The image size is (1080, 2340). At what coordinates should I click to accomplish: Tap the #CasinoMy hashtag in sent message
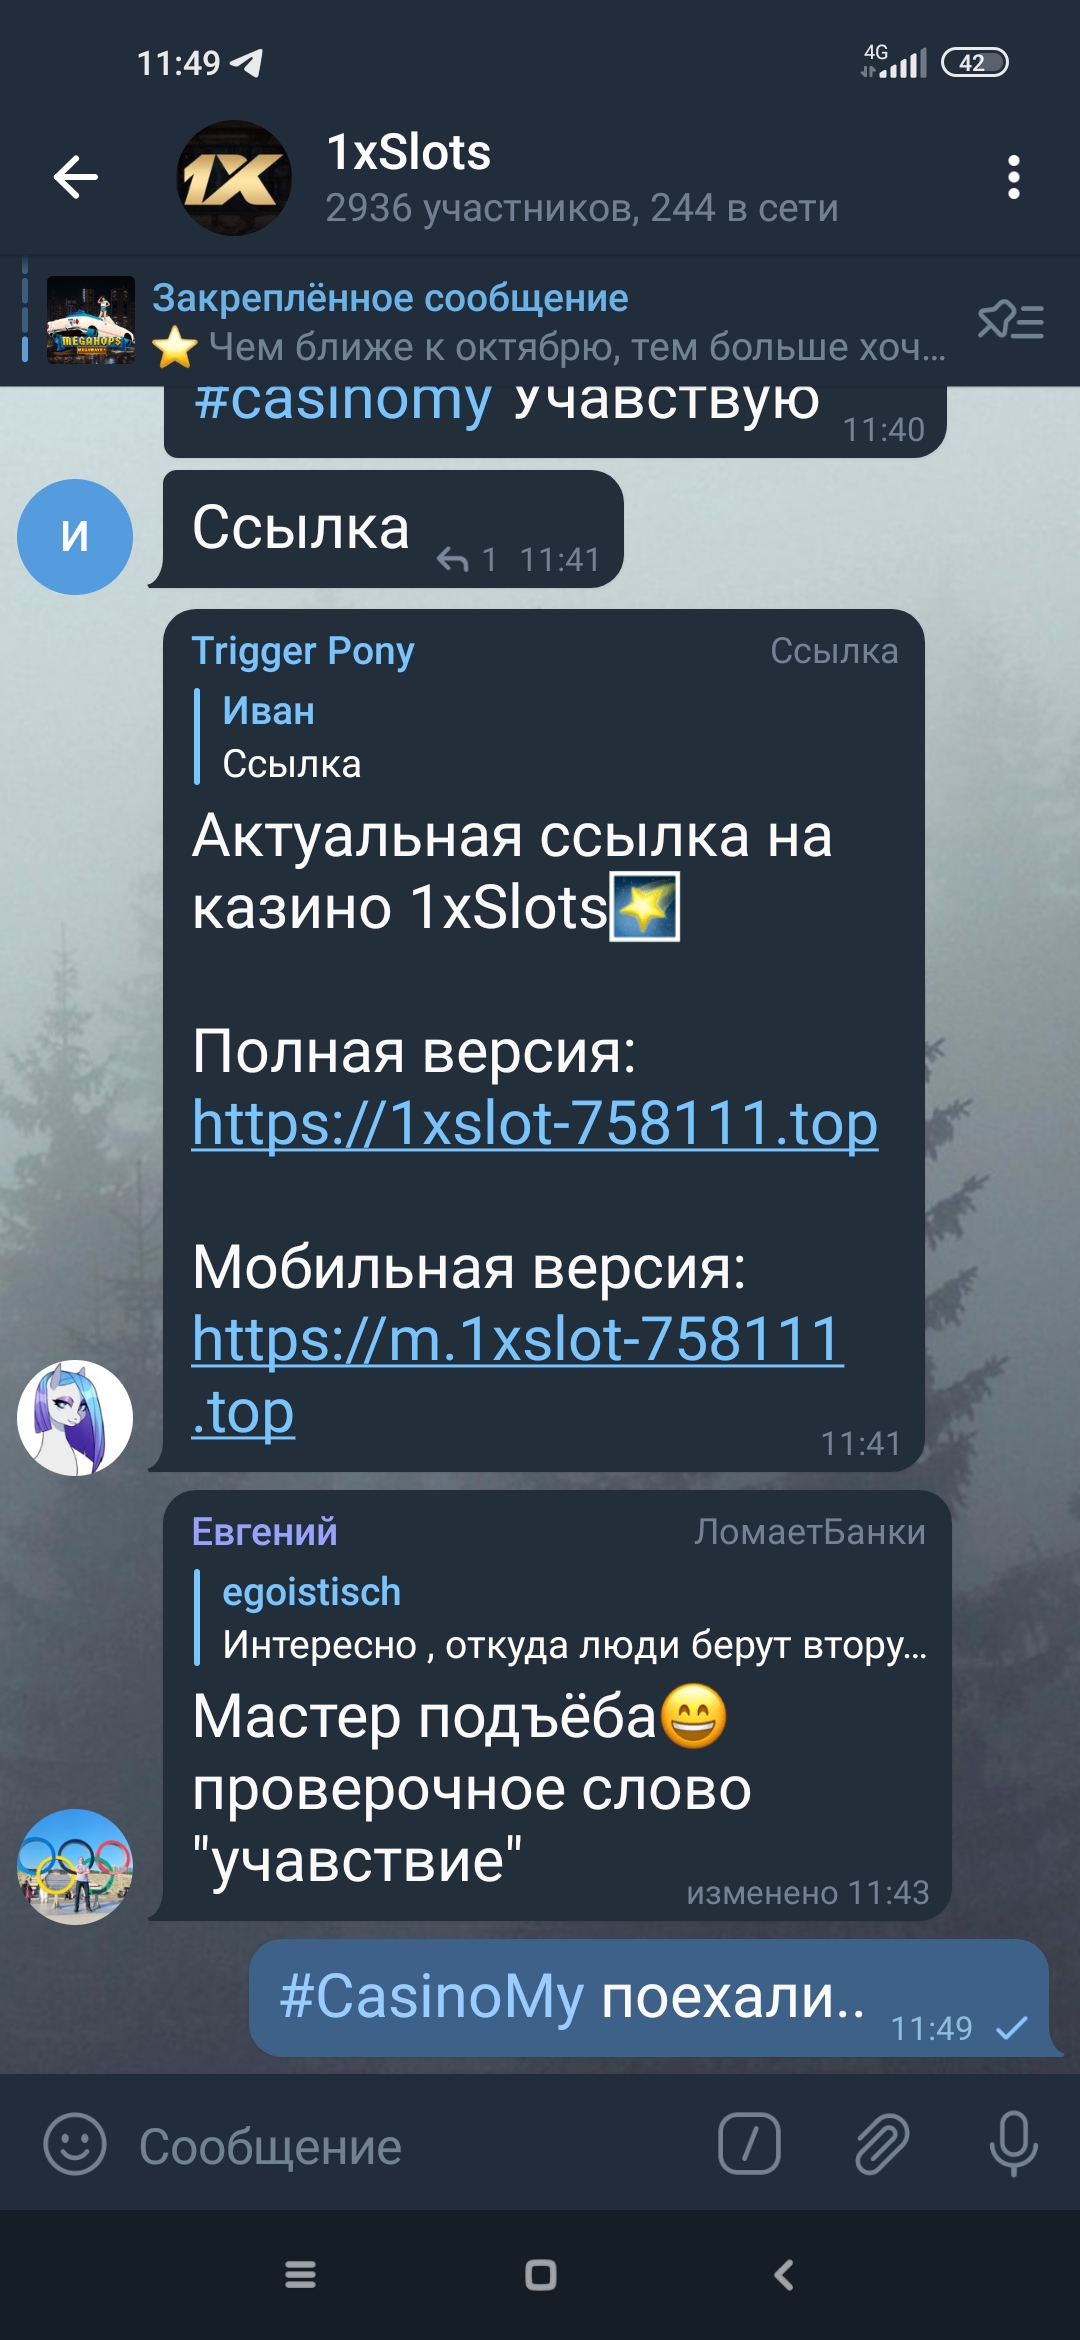431,1996
